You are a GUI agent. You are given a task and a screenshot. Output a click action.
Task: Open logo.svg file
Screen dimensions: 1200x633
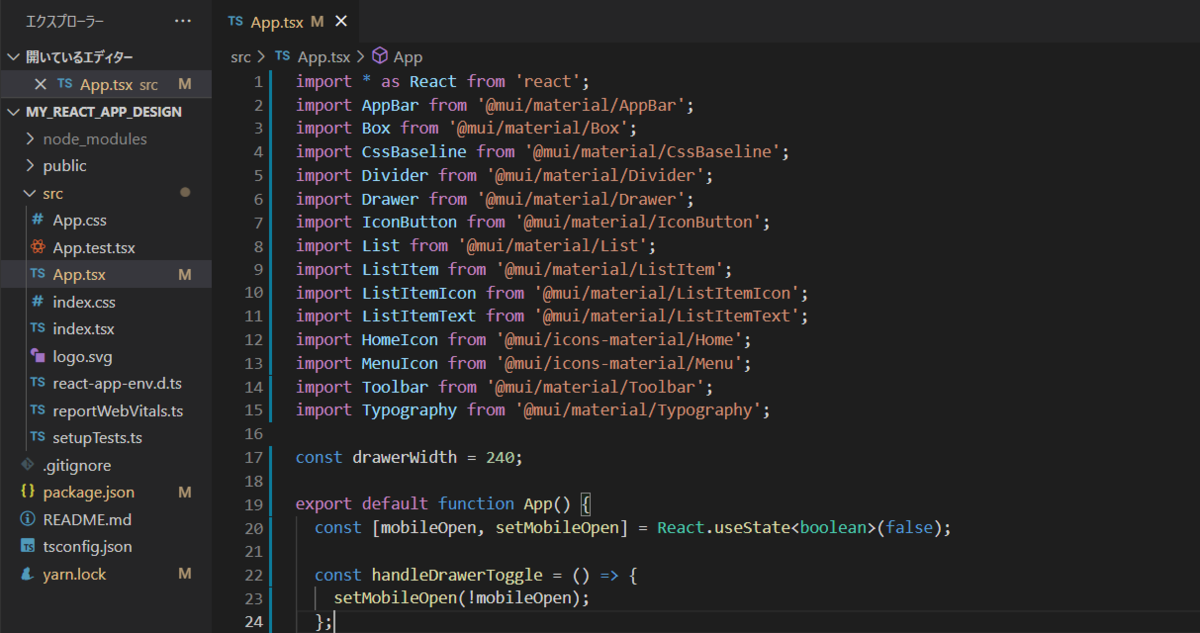pos(83,356)
